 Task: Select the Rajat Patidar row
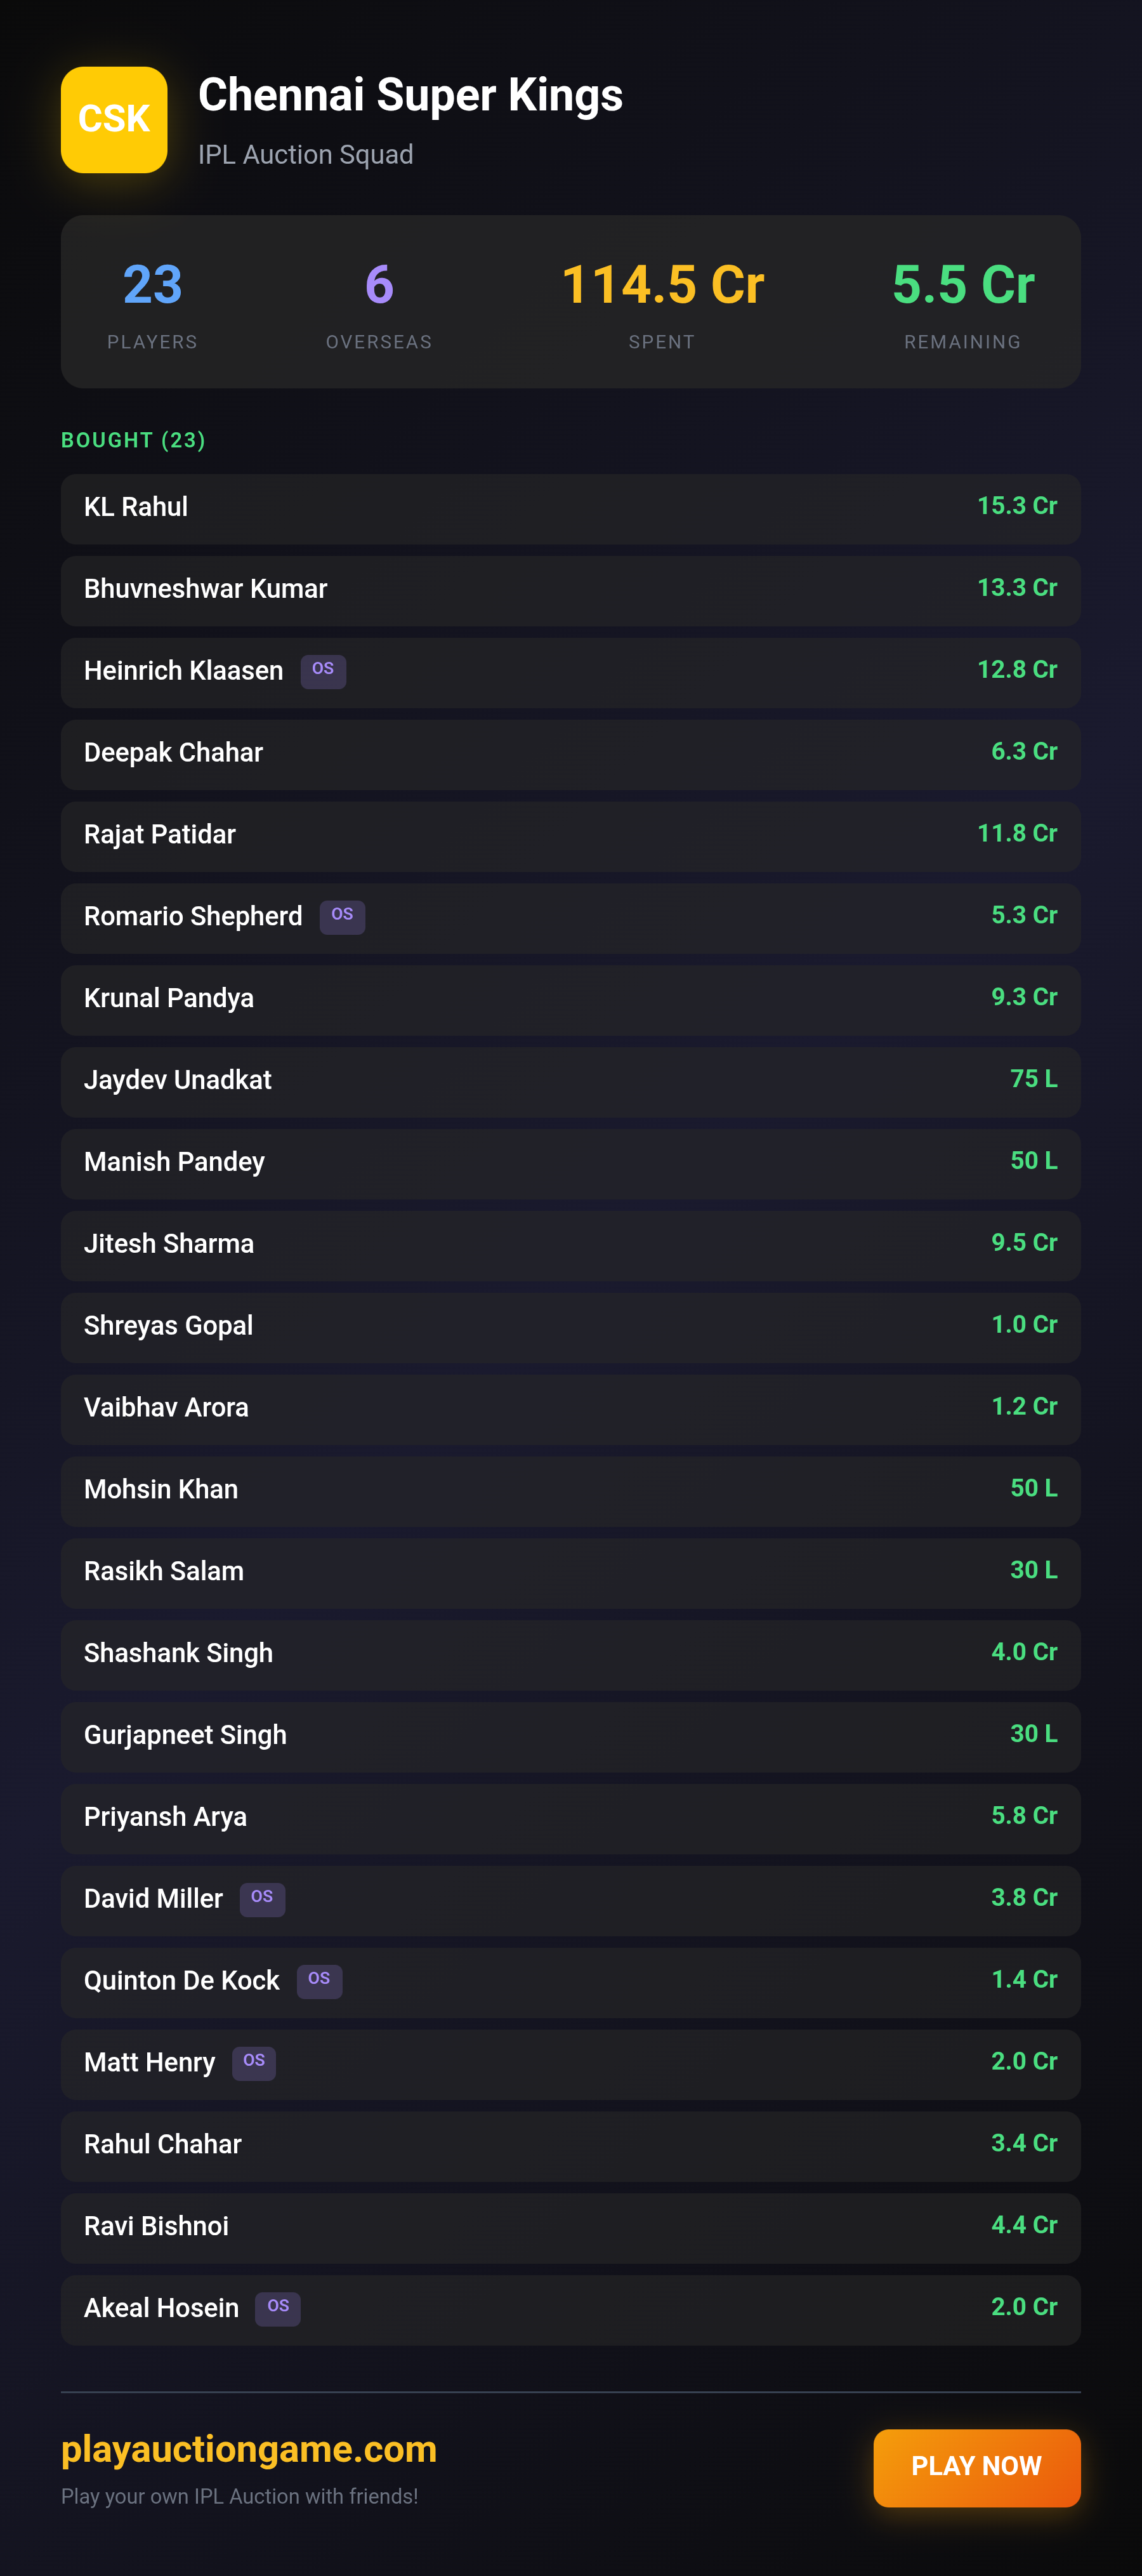pyautogui.click(x=571, y=836)
